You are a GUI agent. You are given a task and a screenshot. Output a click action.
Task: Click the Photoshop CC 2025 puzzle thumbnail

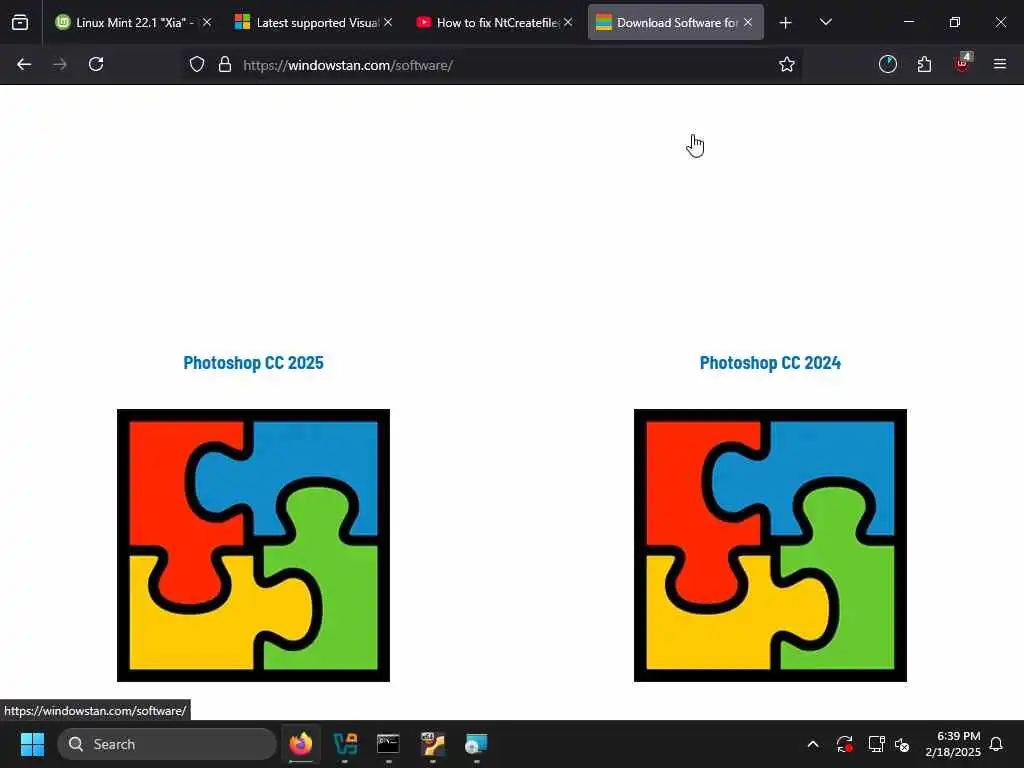click(253, 545)
